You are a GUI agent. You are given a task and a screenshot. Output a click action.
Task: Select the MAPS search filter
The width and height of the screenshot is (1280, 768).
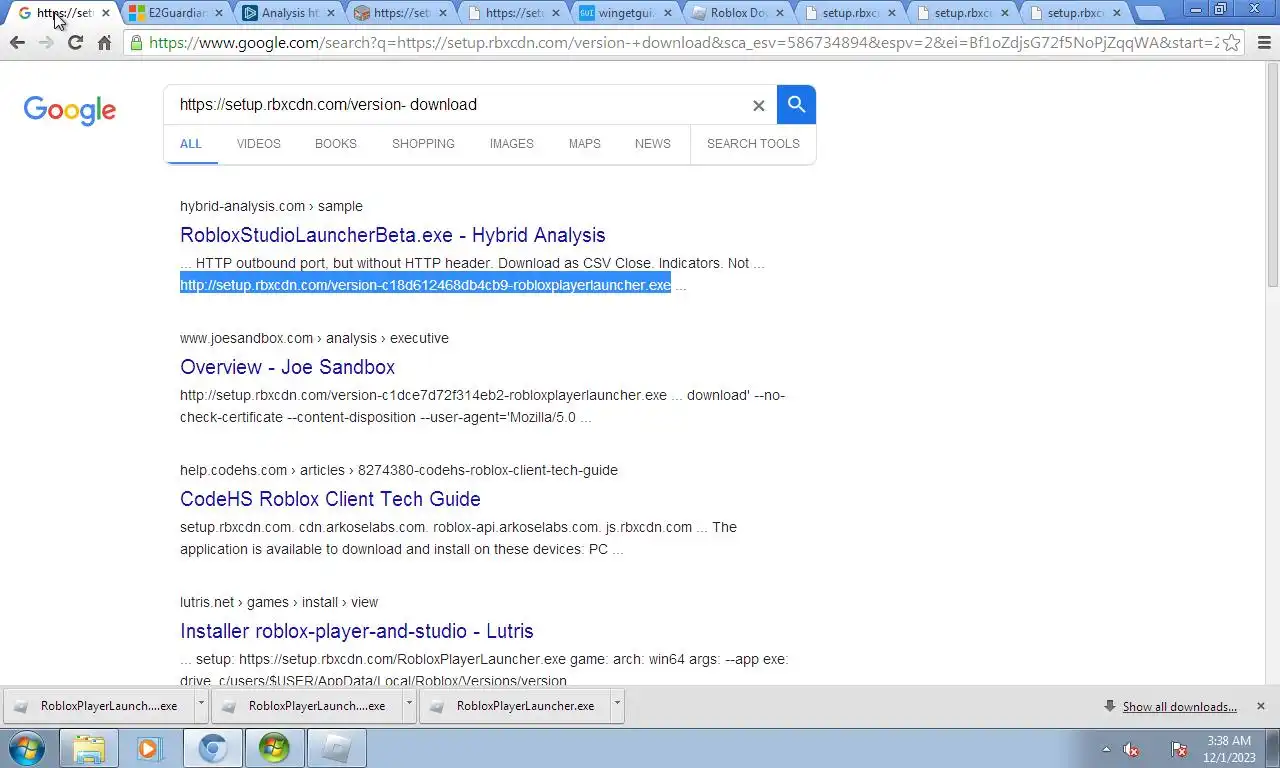point(585,144)
